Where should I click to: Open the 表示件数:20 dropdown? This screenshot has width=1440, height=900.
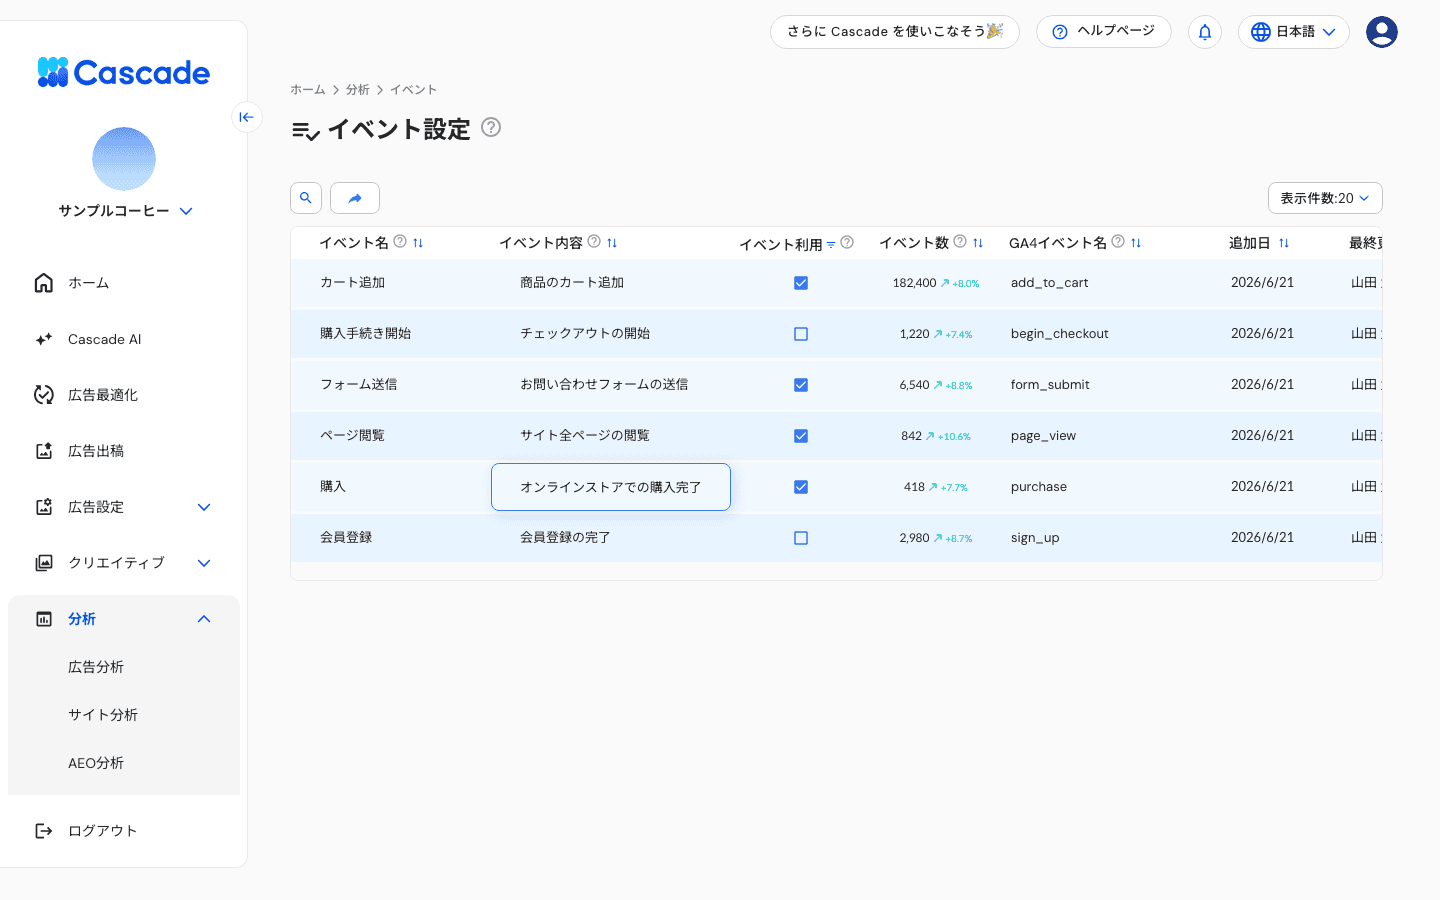point(1325,198)
